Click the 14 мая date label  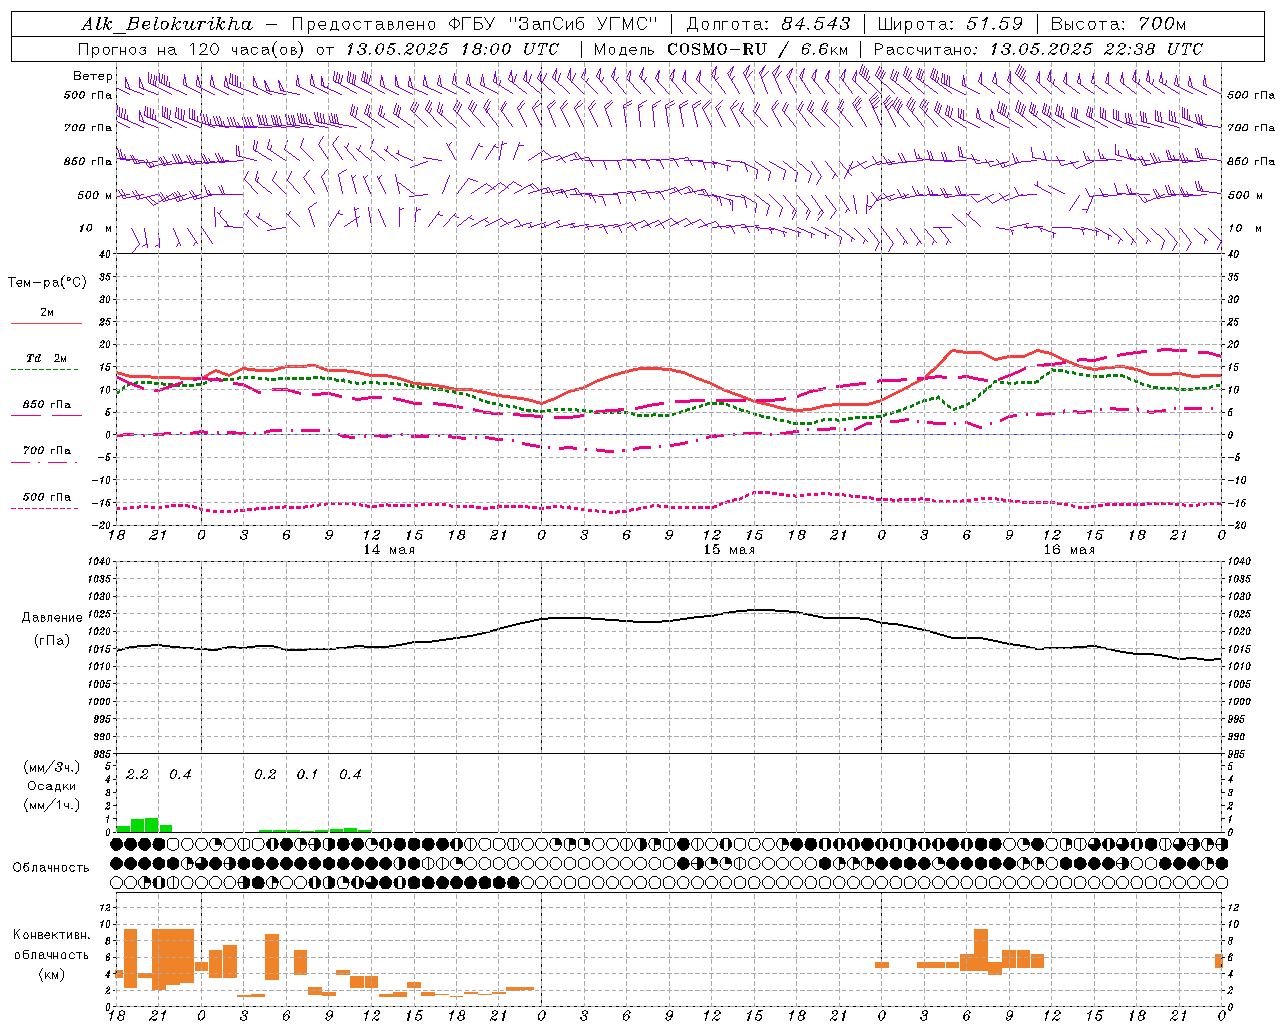(x=389, y=550)
